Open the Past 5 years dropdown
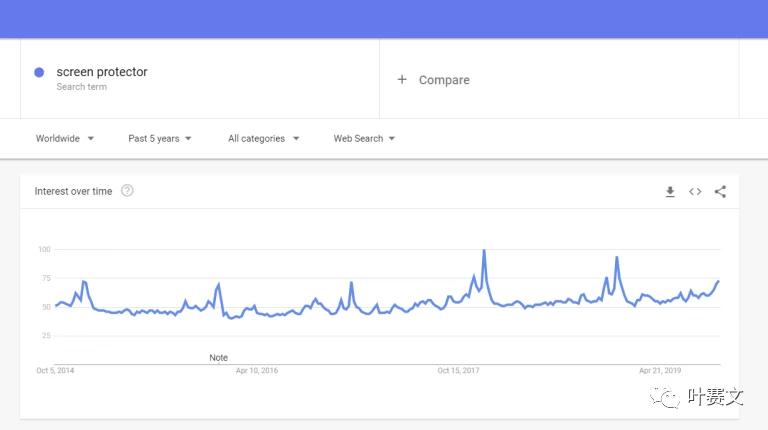Screen dimensions: 768x430 pyautogui.click(x=160, y=139)
